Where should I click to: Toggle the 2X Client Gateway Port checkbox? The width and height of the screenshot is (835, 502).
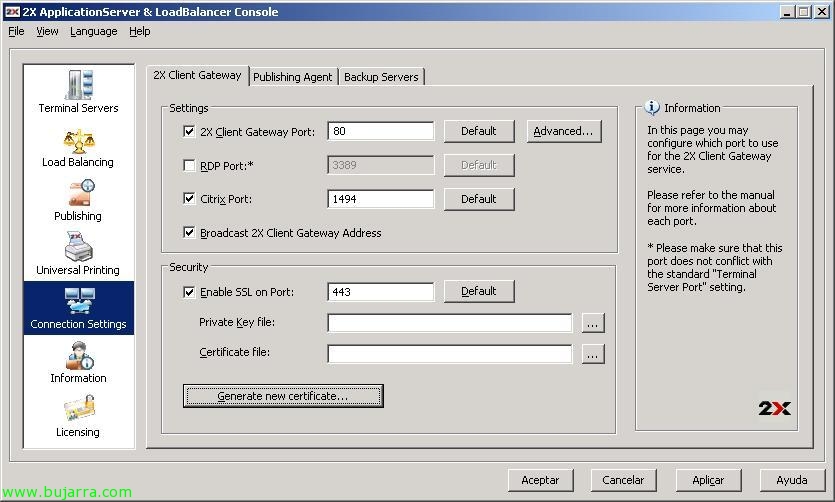click(189, 131)
